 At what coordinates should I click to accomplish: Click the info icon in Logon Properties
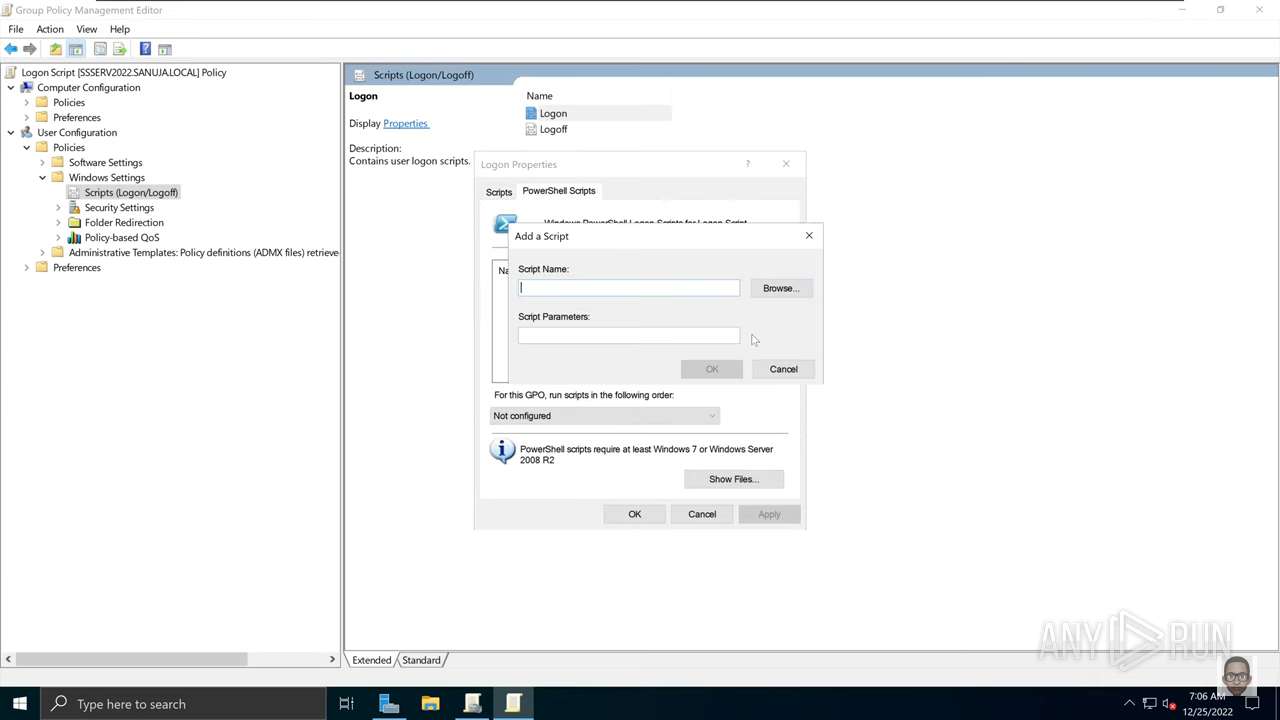pyautogui.click(x=502, y=451)
